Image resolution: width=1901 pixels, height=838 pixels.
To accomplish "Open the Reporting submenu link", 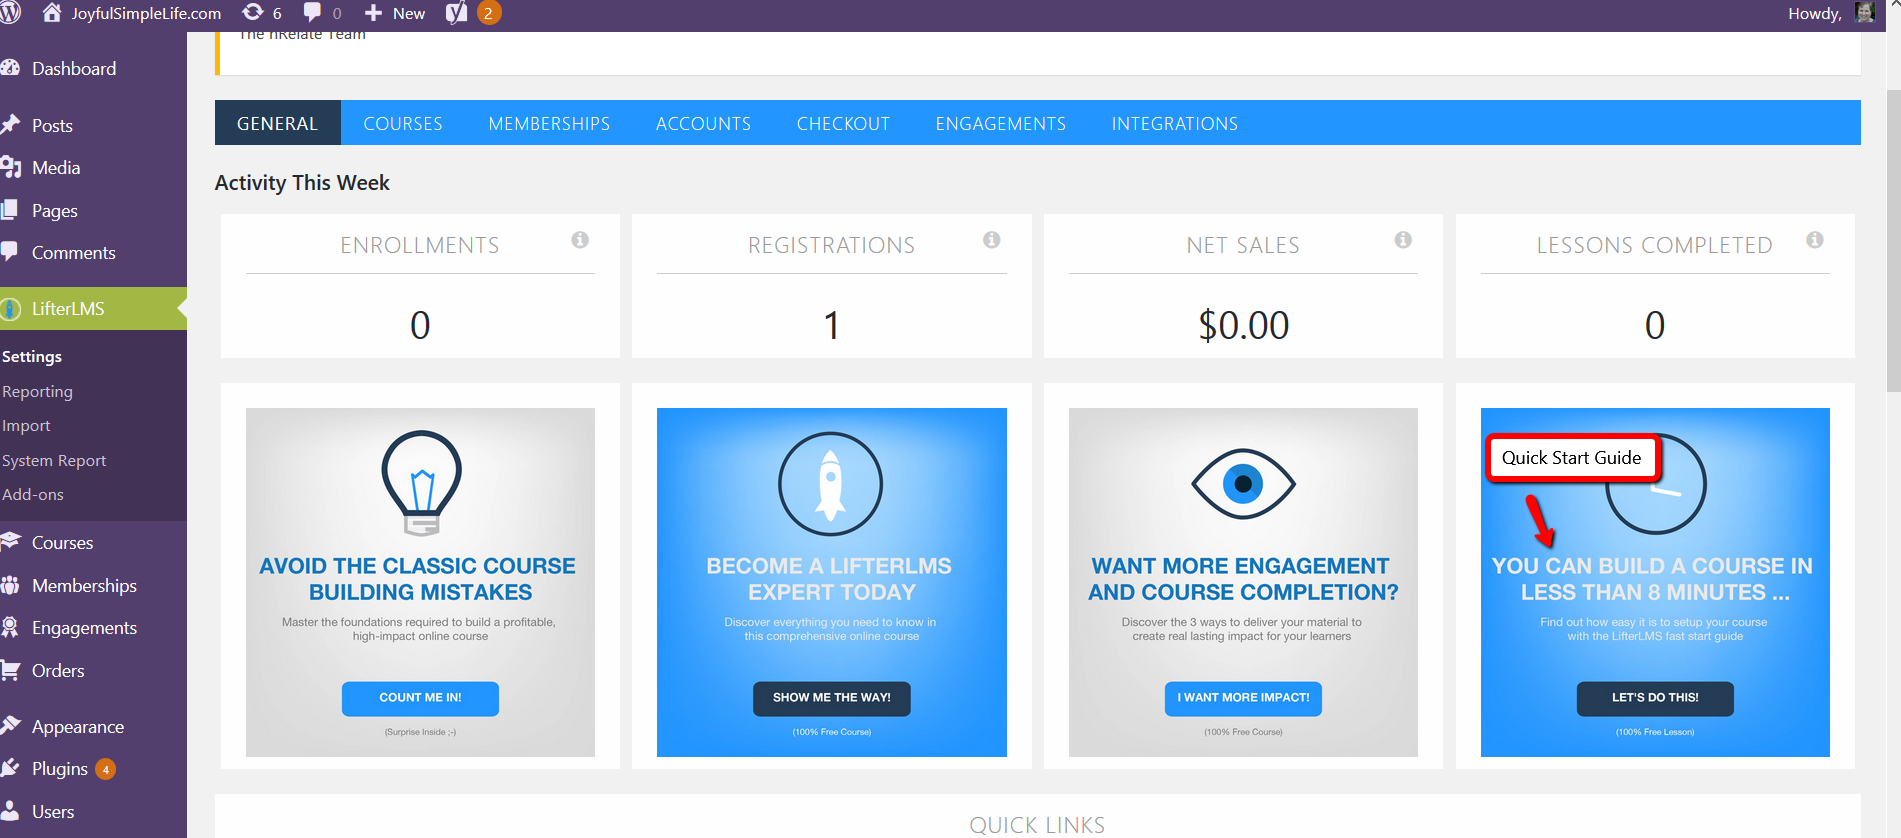I will (x=37, y=392).
